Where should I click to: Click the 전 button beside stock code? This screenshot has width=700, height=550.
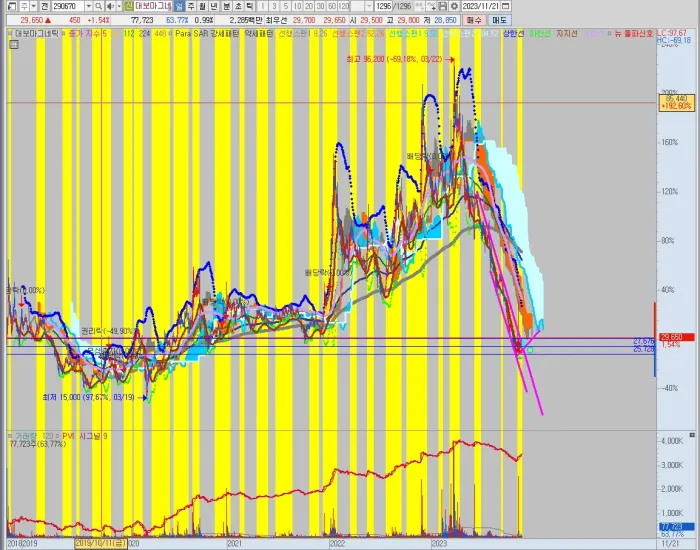pos(45,6)
